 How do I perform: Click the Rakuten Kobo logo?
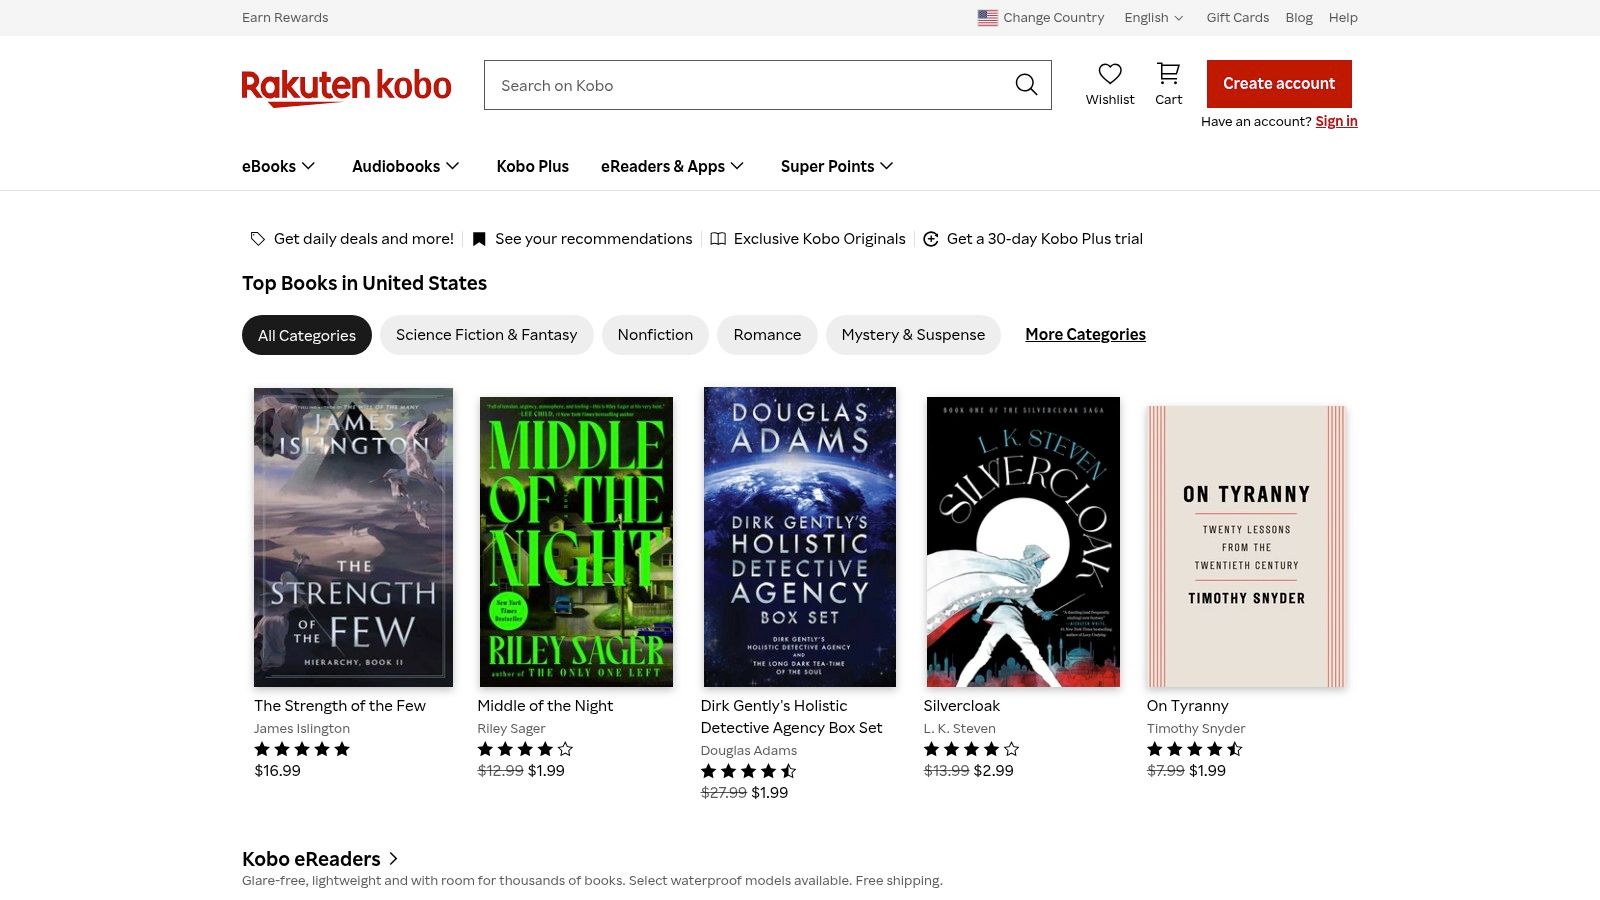[346, 86]
